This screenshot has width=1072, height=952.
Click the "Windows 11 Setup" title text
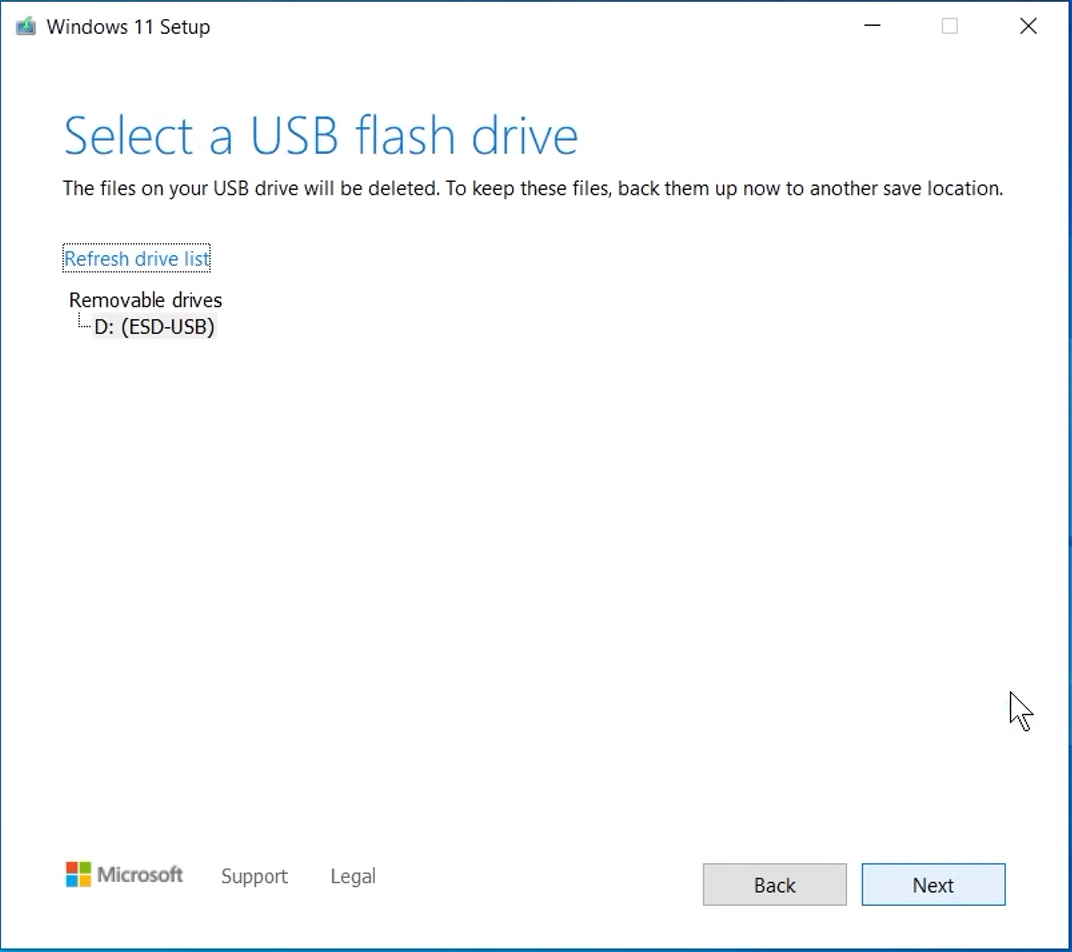pos(128,27)
